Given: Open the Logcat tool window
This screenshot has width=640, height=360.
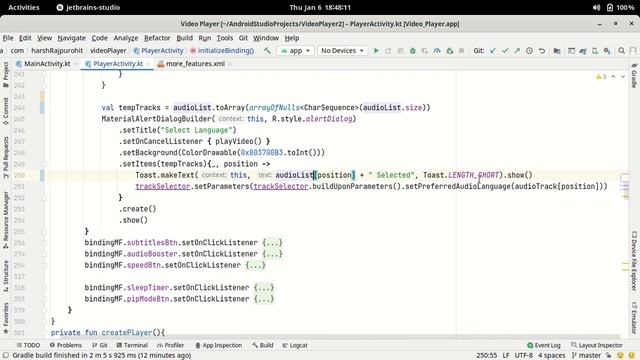Looking at the screenshot, I should tap(295, 345).
